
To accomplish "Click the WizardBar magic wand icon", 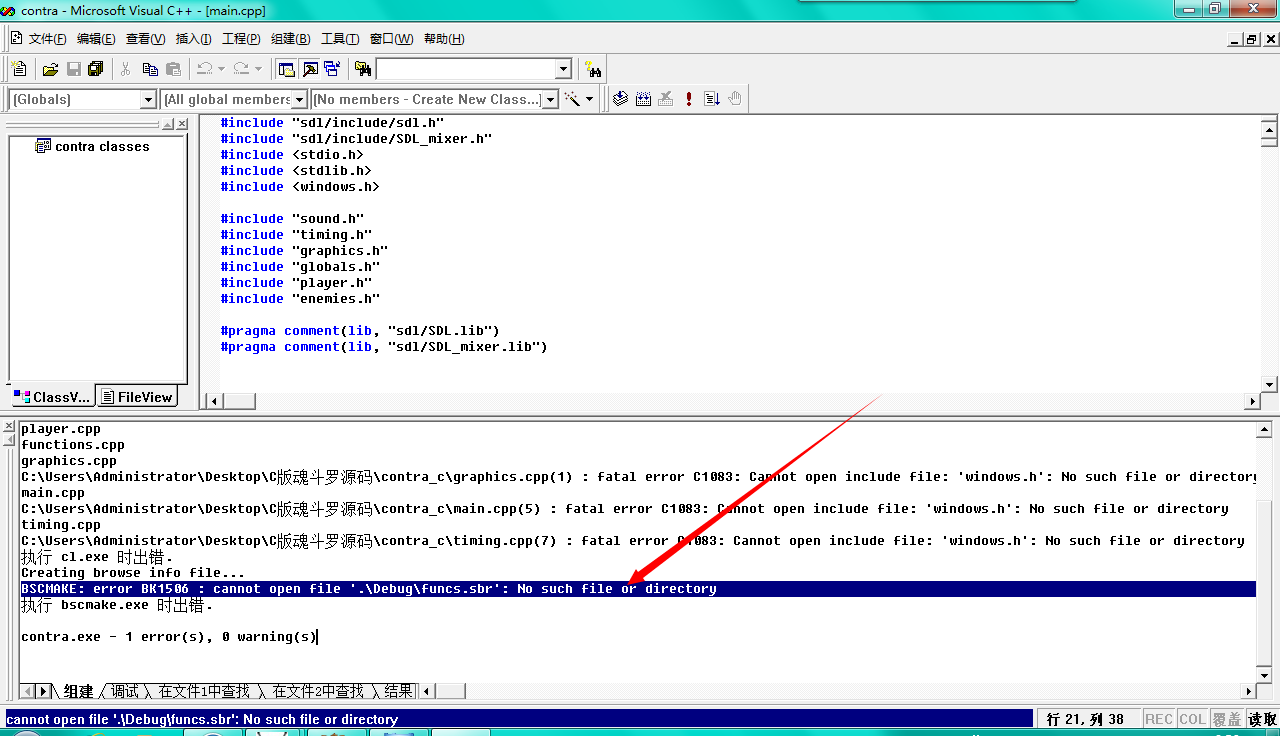I will pos(573,99).
